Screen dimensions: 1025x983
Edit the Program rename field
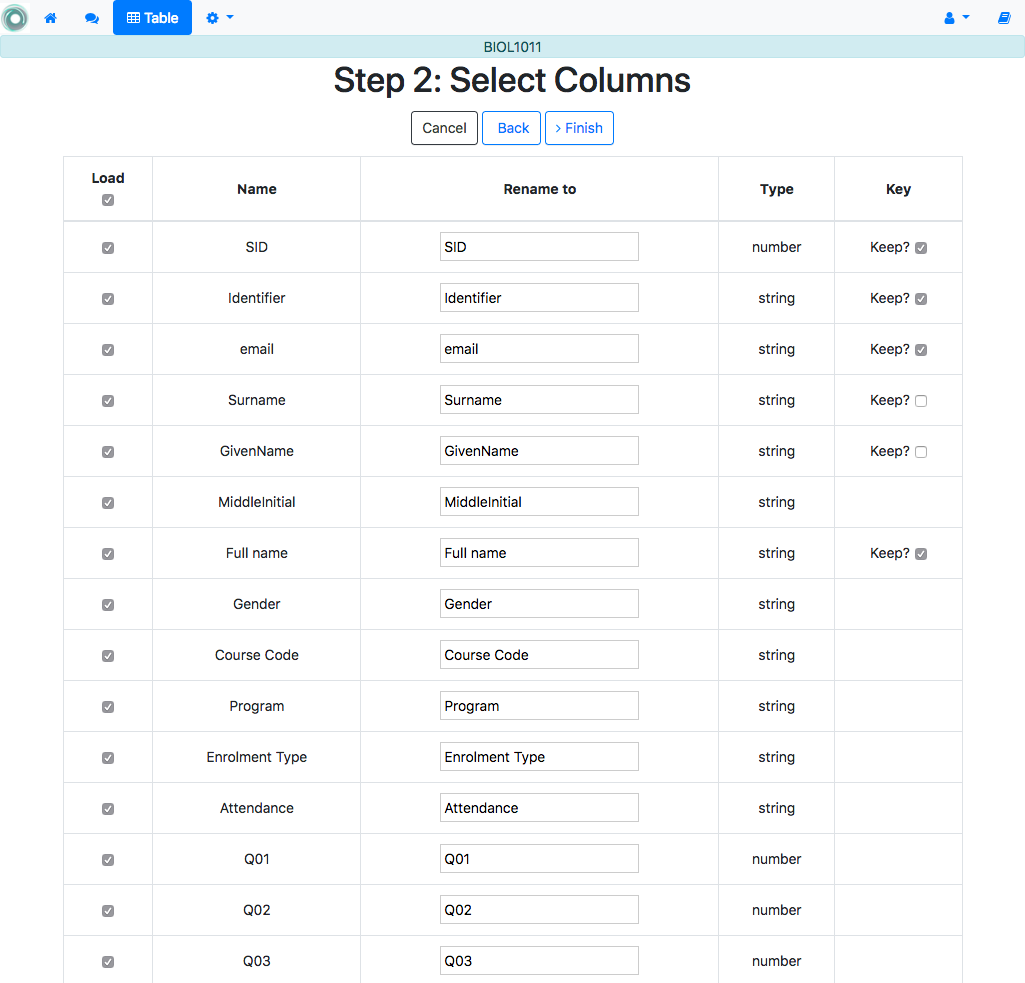[x=539, y=705]
